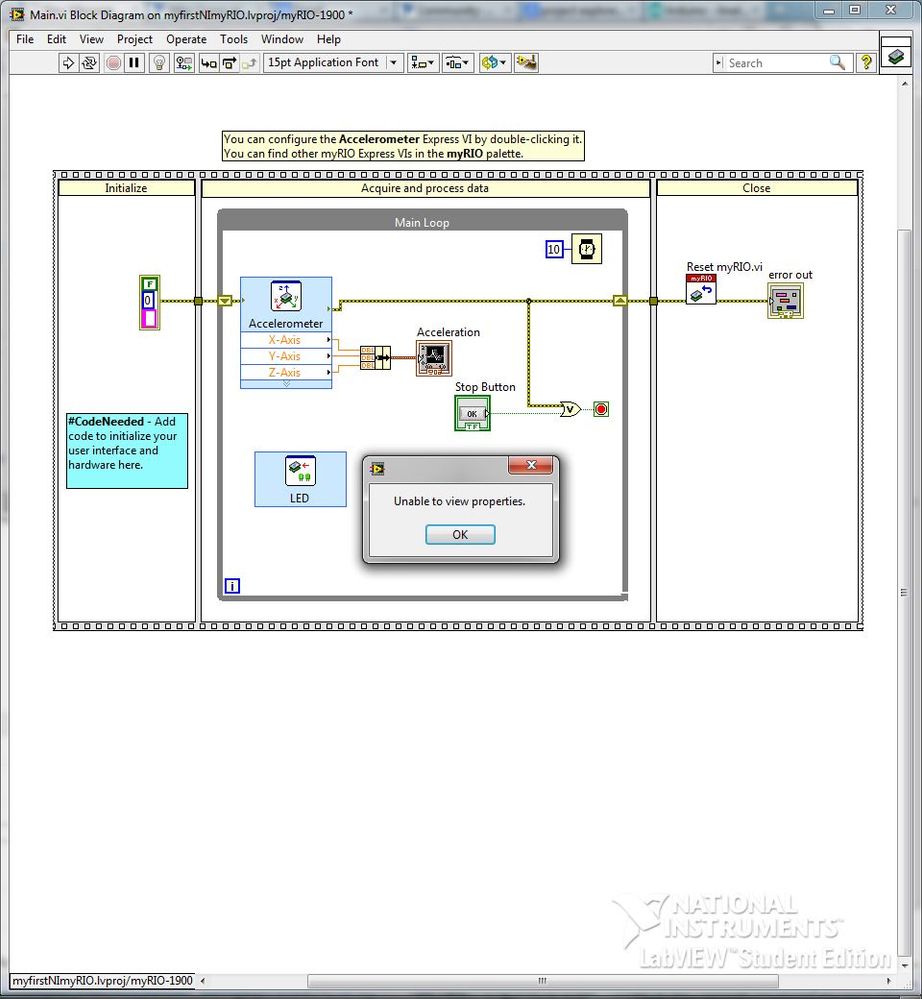
Task: Open Reorder dropdown
Action: (494, 62)
